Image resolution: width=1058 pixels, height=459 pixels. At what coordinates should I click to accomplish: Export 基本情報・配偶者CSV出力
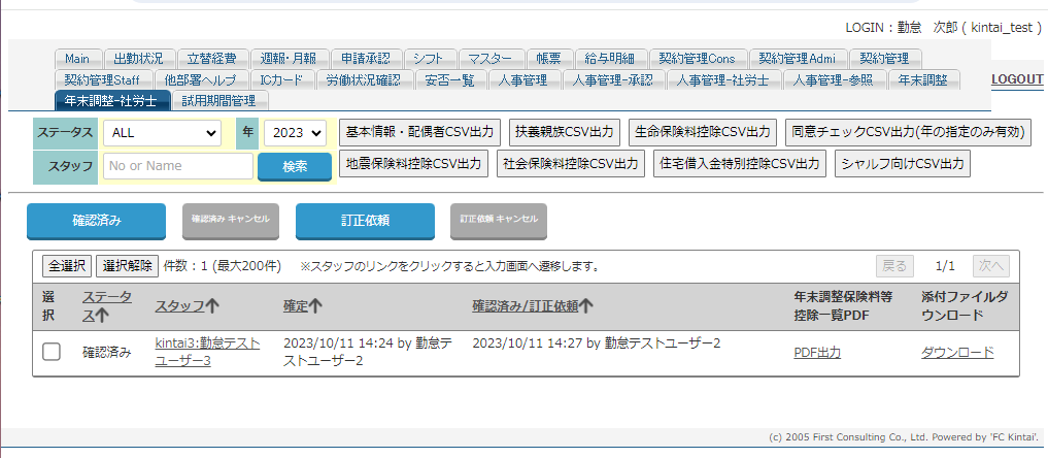click(420, 132)
